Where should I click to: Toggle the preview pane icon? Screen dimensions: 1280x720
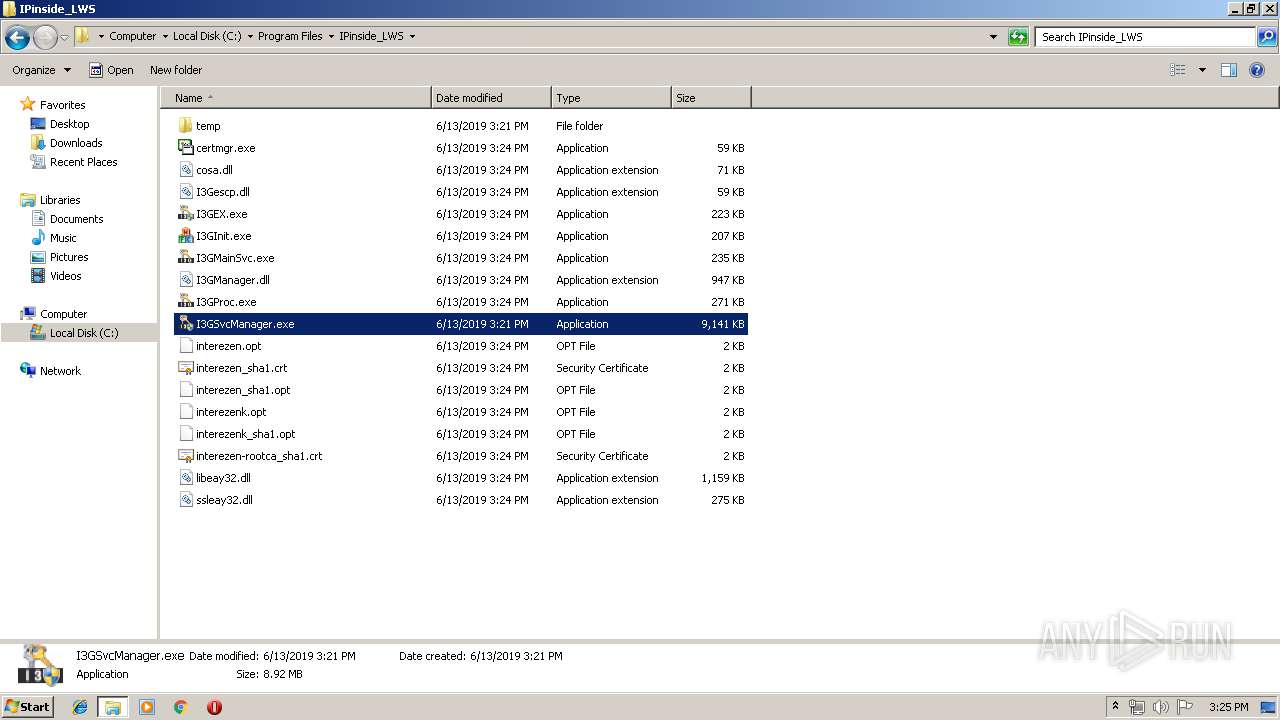click(x=1229, y=70)
